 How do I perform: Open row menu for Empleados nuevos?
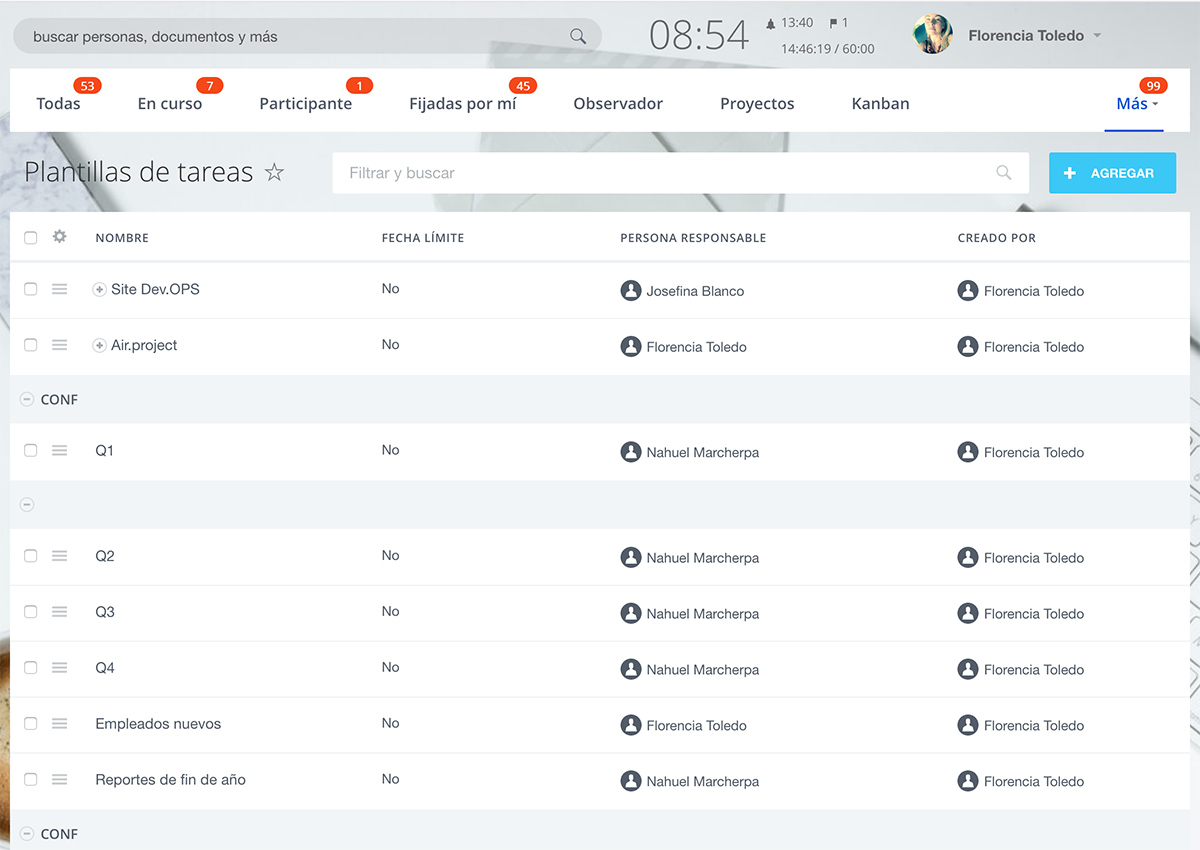[x=59, y=724]
